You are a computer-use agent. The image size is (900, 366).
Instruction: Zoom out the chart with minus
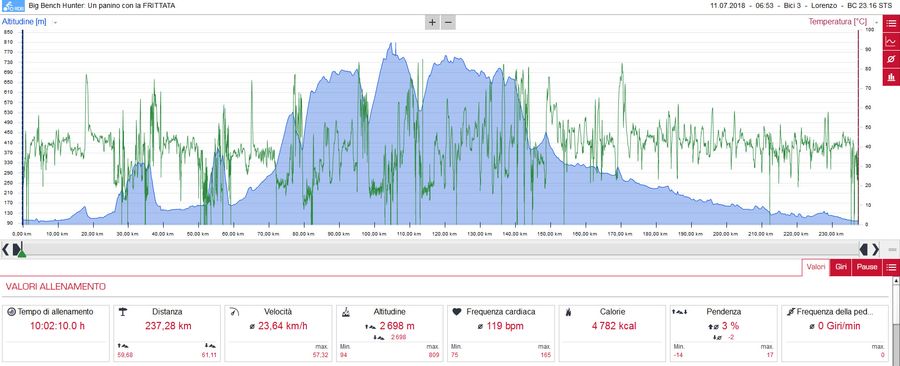(x=448, y=23)
